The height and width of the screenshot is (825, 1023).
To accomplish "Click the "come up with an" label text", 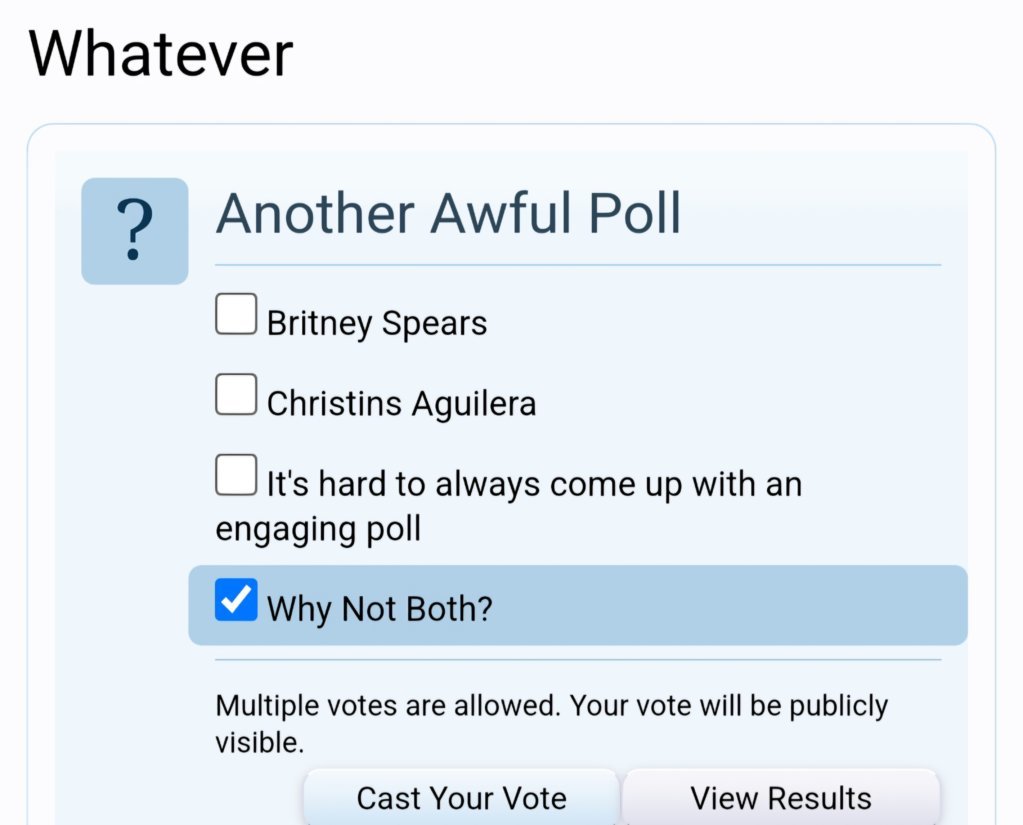I will pos(675,485).
